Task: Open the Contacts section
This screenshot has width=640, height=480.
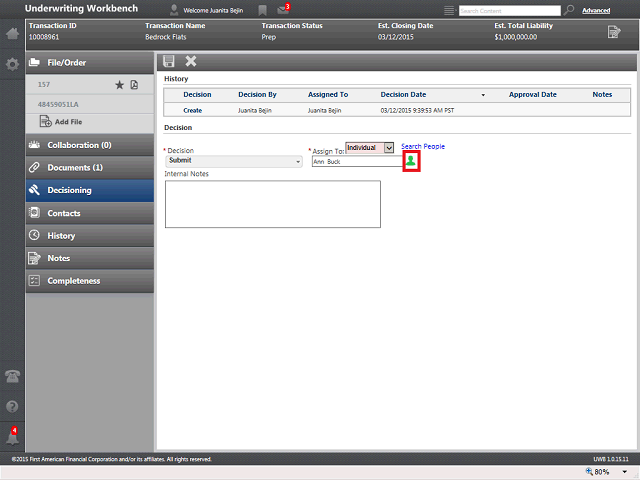Action: coord(90,213)
